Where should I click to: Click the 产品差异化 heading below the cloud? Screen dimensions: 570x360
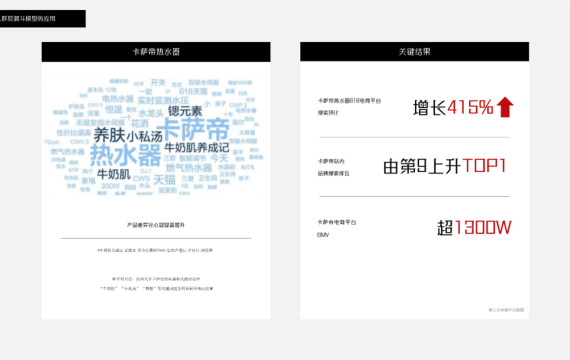156,225
